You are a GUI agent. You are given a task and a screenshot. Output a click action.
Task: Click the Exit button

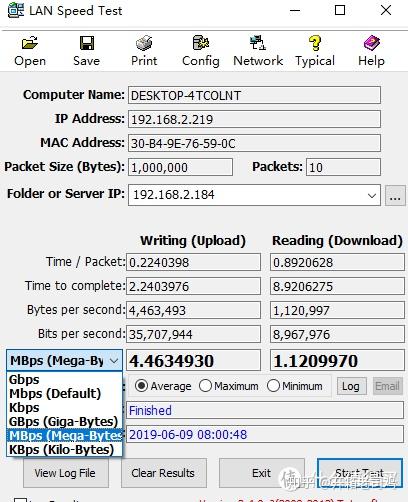click(x=262, y=473)
